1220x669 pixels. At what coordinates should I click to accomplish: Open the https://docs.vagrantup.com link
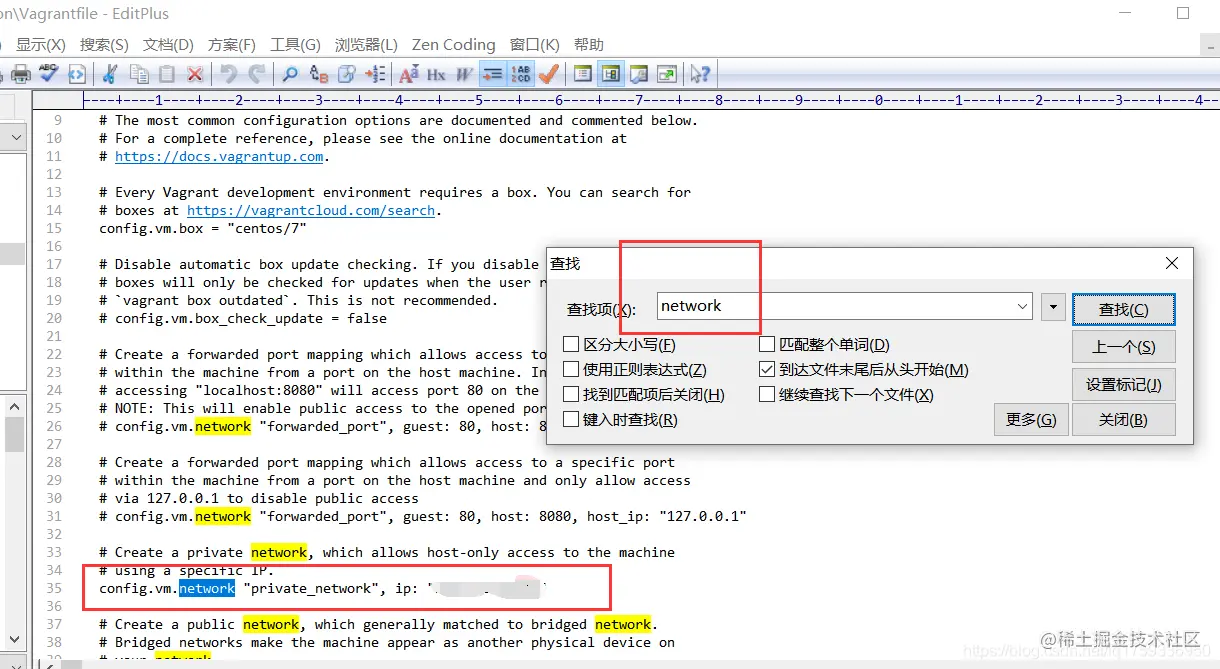(219, 156)
